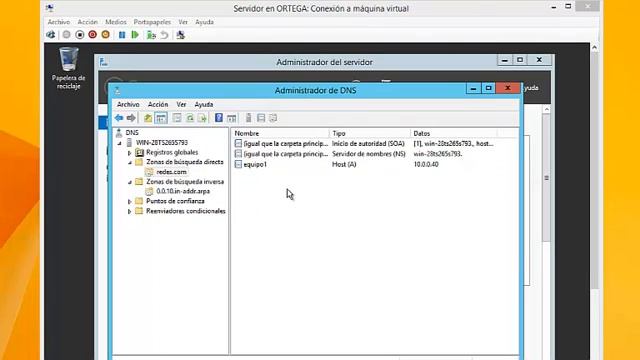Open Archivo menu in Administrador de DNS

pyautogui.click(x=128, y=104)
